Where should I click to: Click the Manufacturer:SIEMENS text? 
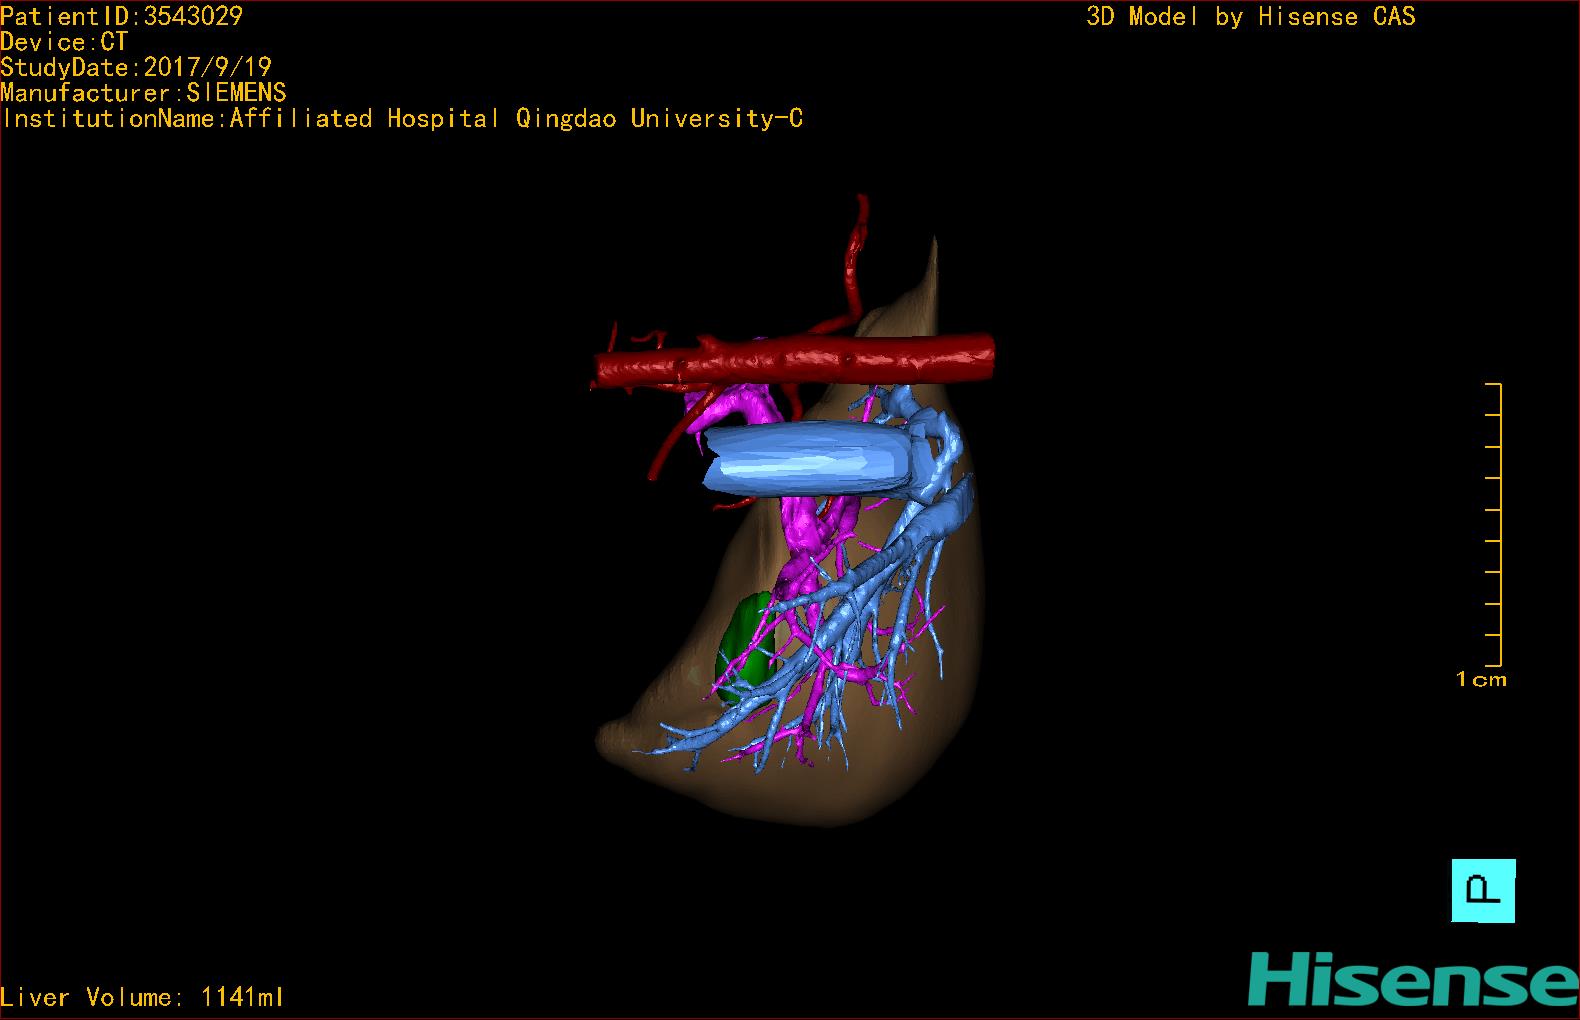143,93
